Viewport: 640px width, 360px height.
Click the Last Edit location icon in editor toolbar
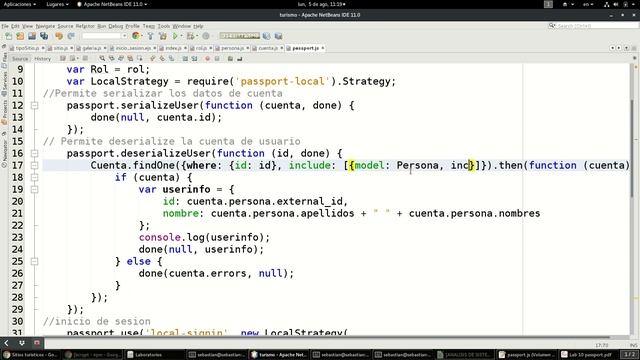62,59
